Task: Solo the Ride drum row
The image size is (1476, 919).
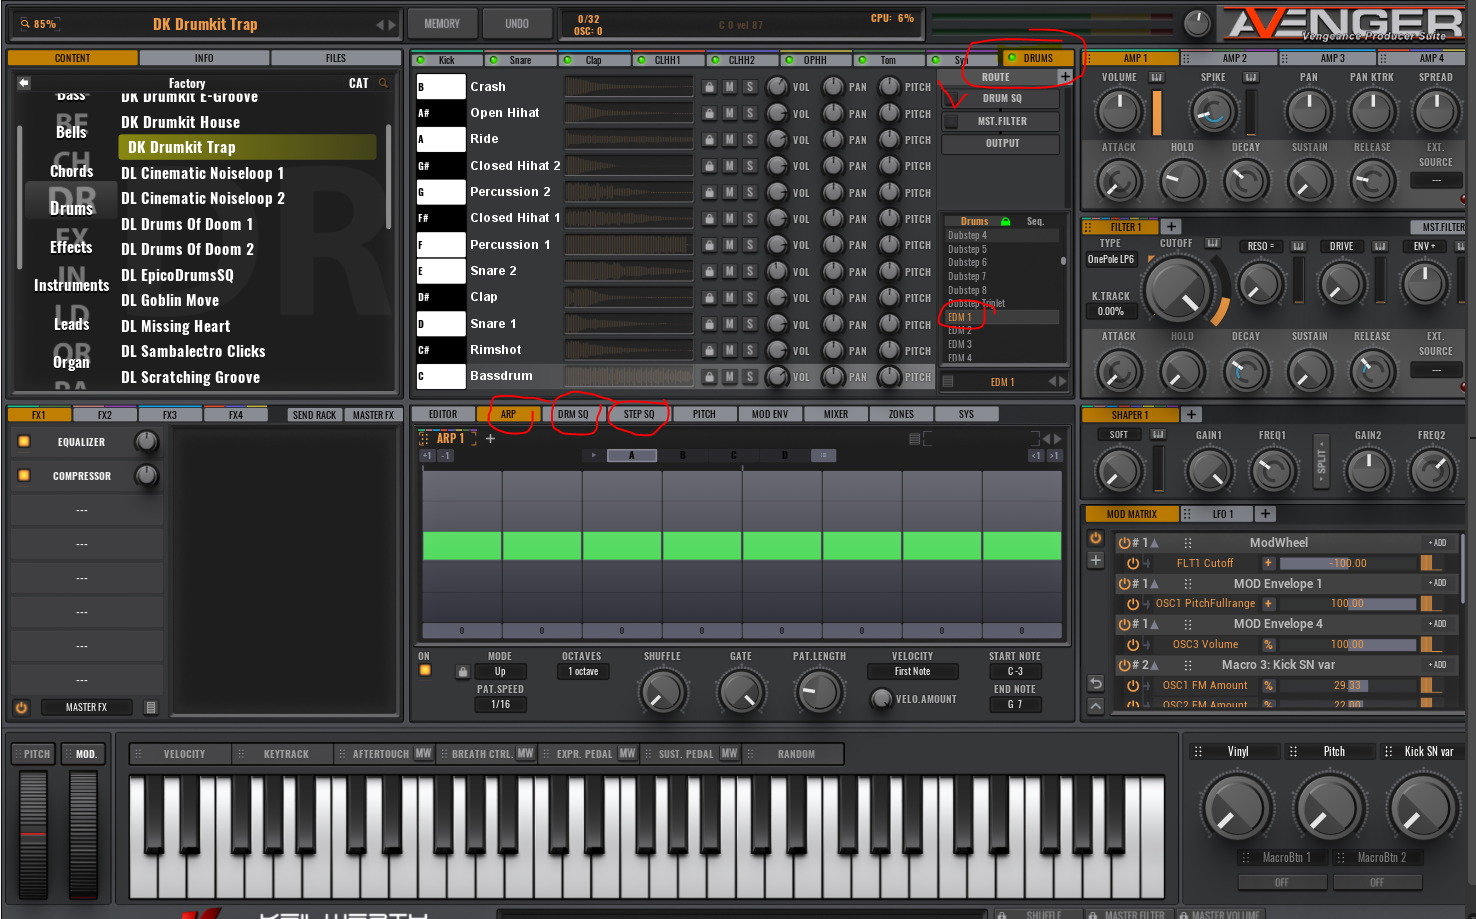Action: pyautogui.click(x=750, y=139)
